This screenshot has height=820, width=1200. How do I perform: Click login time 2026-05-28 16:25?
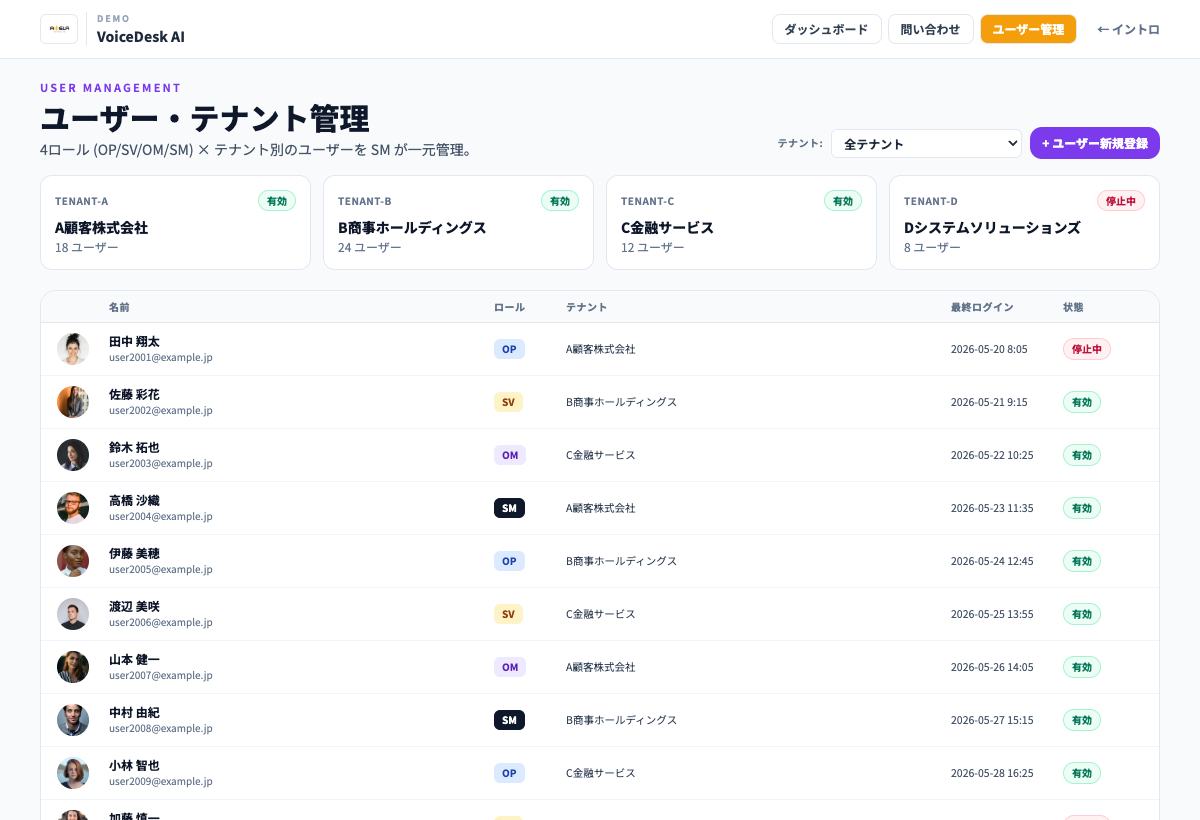point(992,773)
